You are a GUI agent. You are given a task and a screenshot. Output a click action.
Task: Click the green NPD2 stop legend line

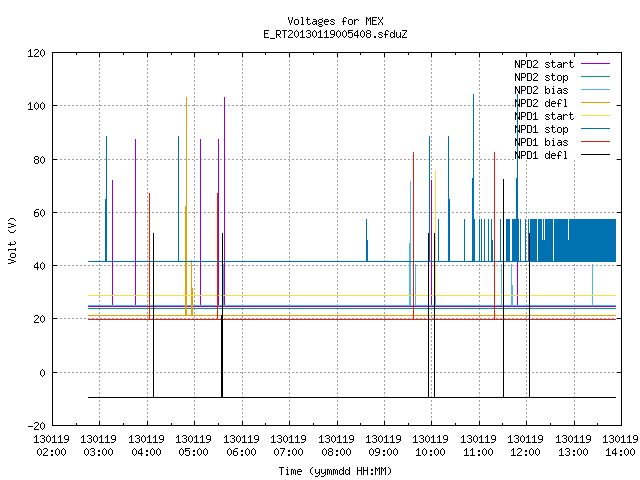[595, 77]
